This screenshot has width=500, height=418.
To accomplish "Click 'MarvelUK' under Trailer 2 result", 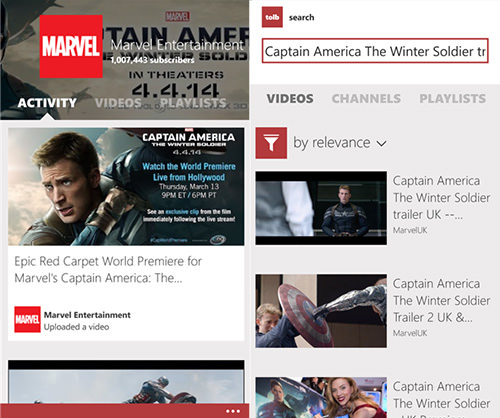I will pyautogui.click(x=410, y=333).
